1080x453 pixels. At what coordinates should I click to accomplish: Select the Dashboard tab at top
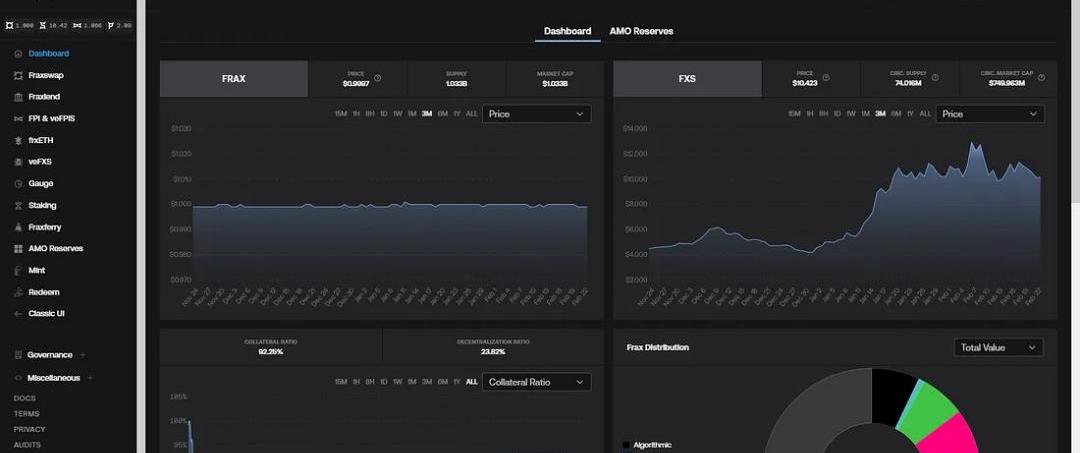(x=567, y=31)
